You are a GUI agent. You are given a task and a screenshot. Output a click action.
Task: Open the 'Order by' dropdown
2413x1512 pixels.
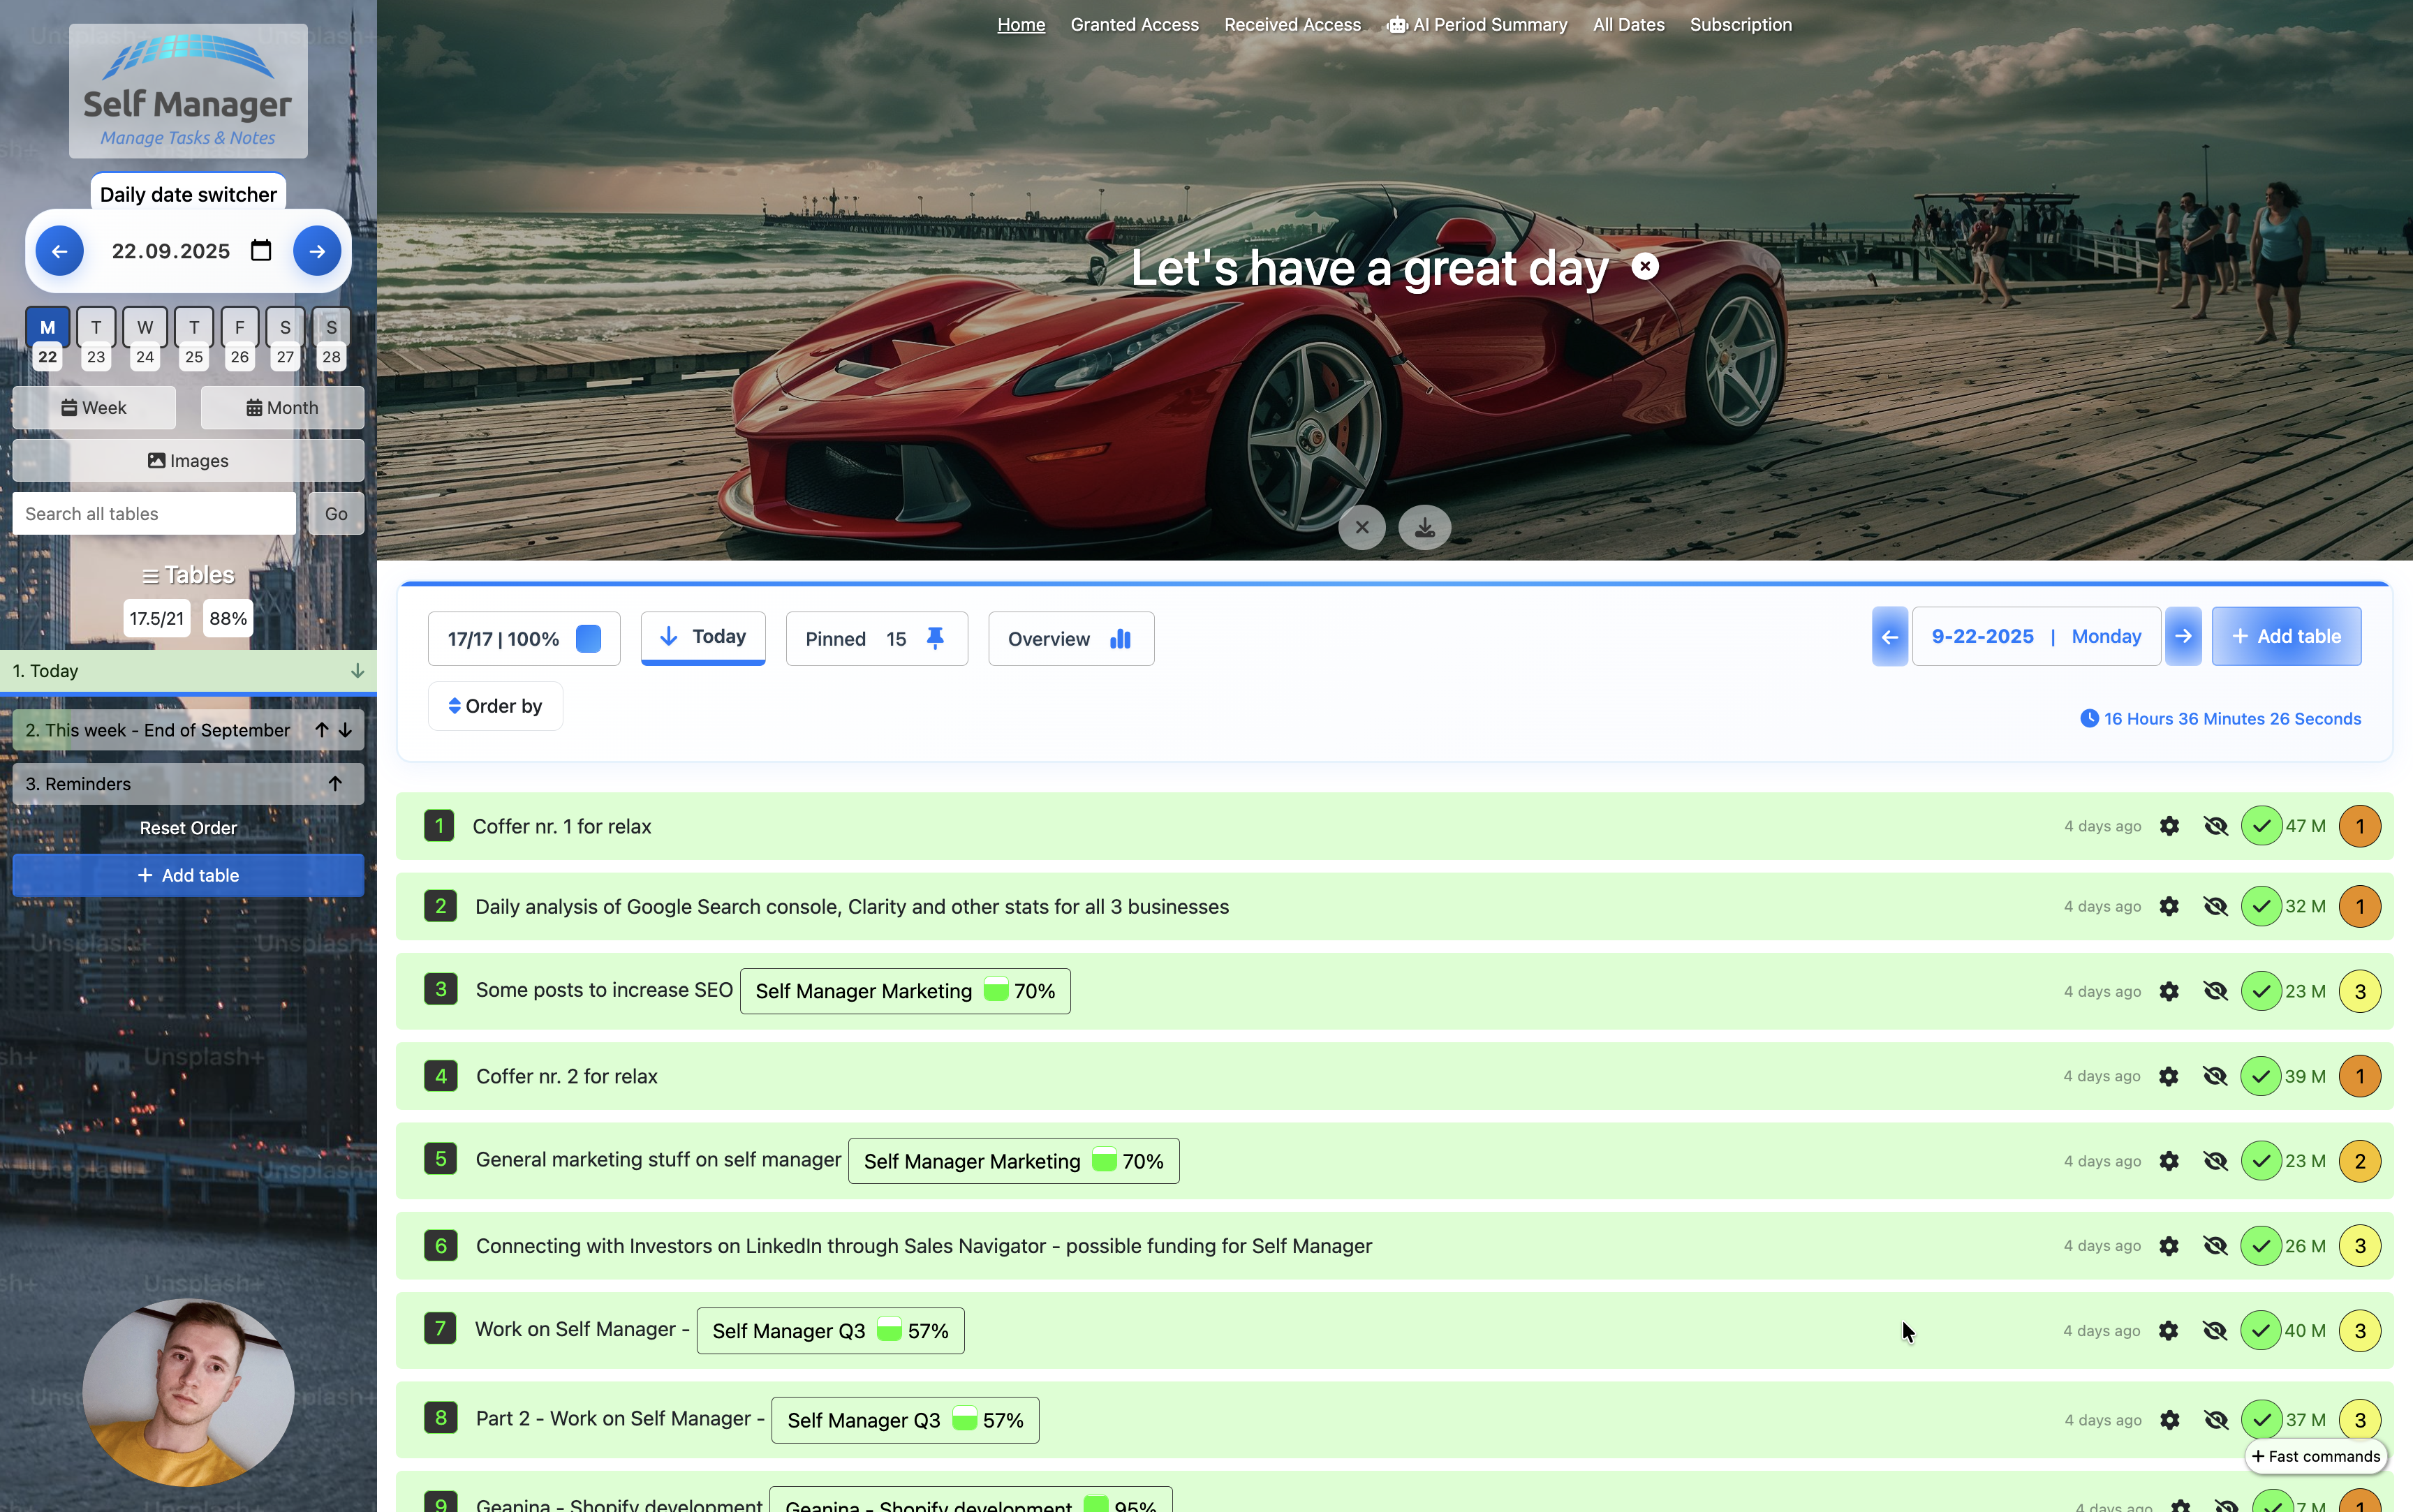pos(495,705)
